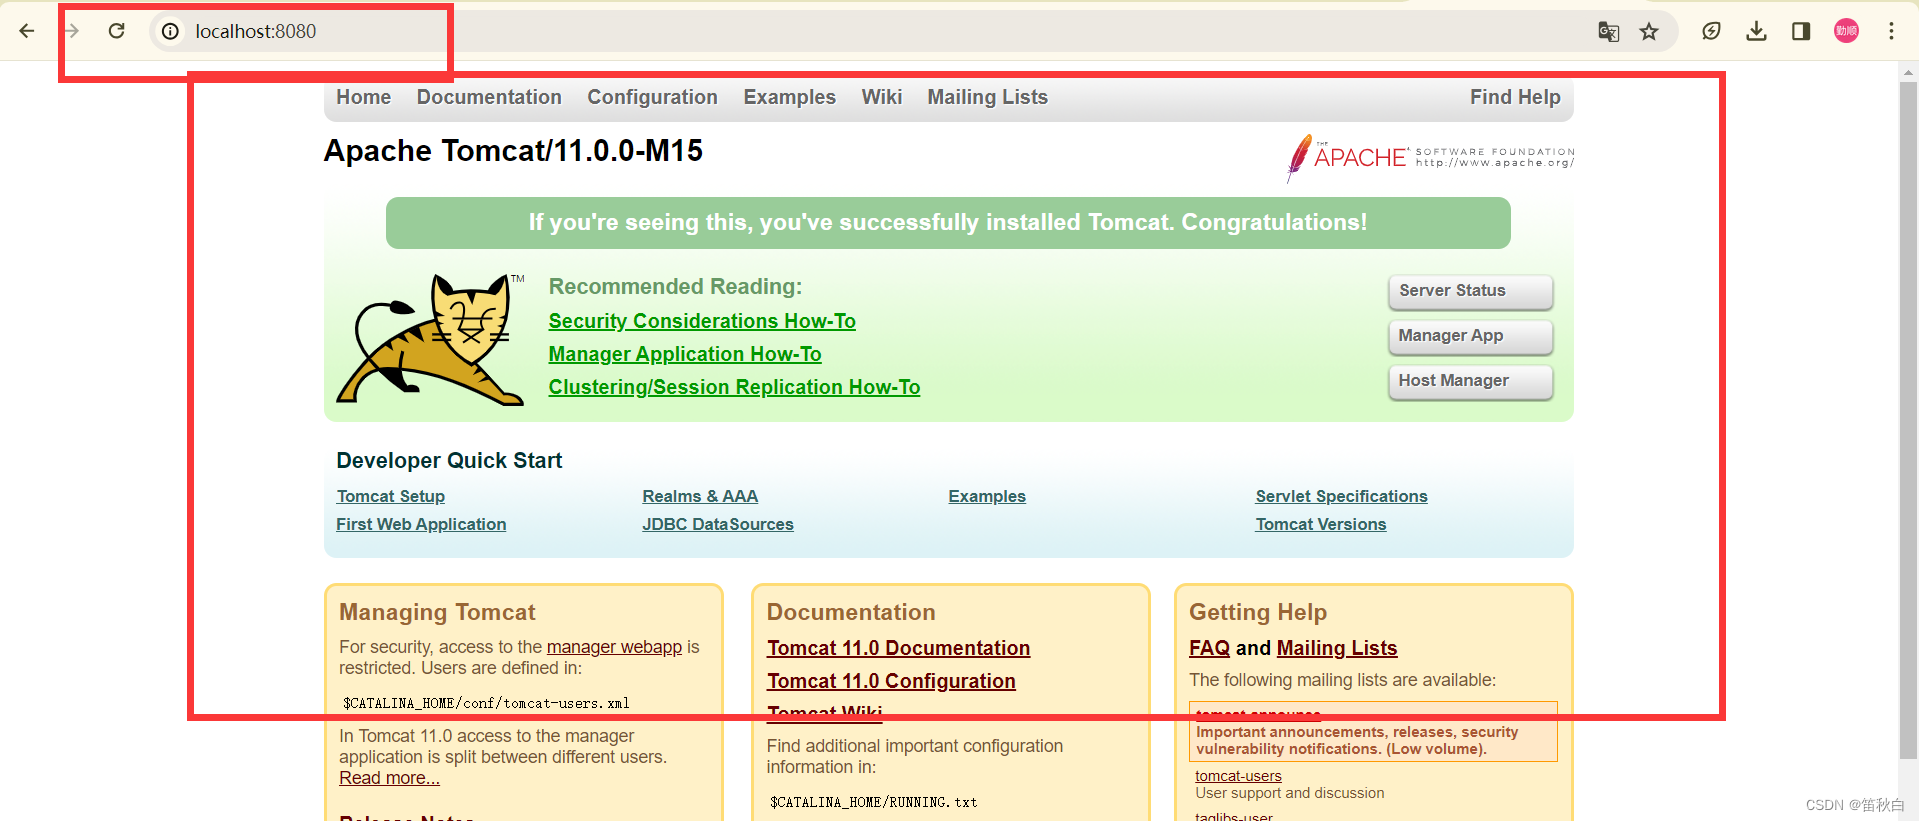Open the JDBC DataSources link
Image resolution: width=1919 pixels, height=821 pixels.
click(x=718, y=524)
